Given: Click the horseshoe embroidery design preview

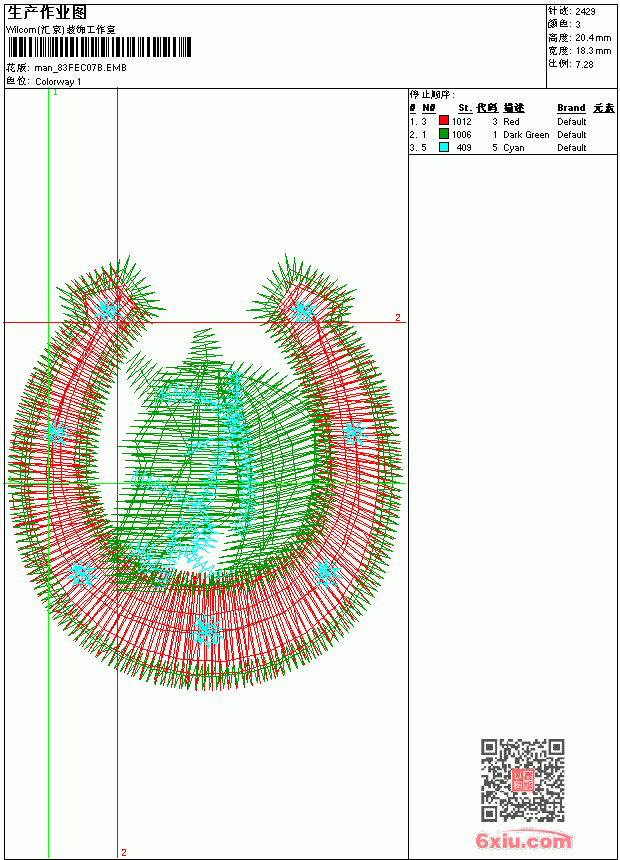Looking at the screenshot, I should click(205, 472).
